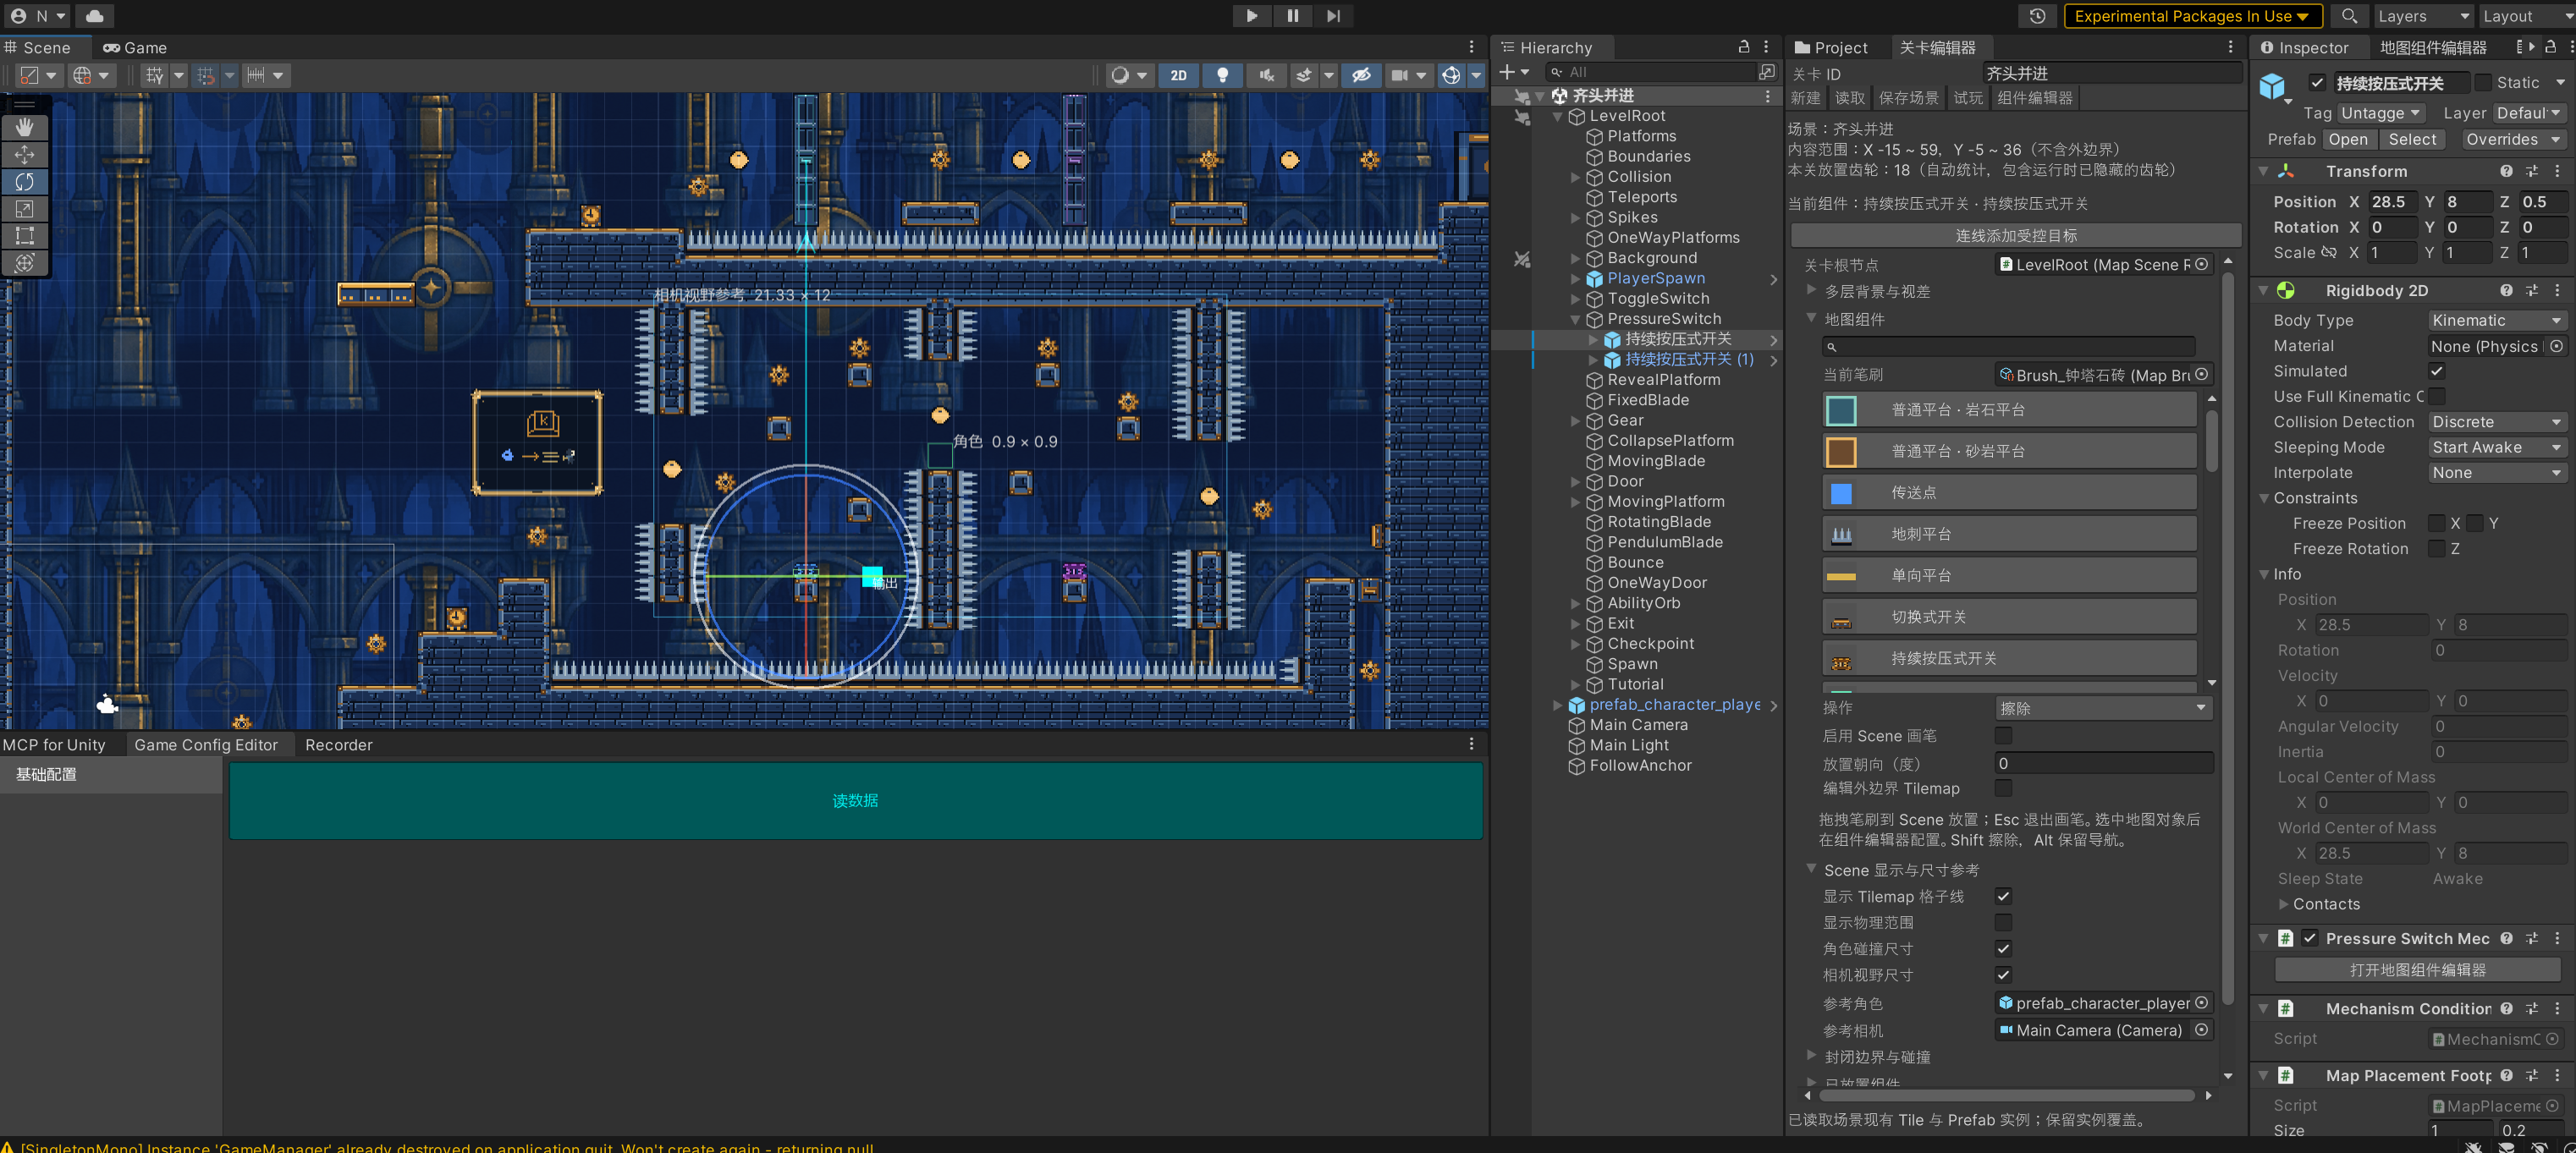
Task: Select the 普通平台·砂岩平台 brush swatch
Action: pos(1841,452)
